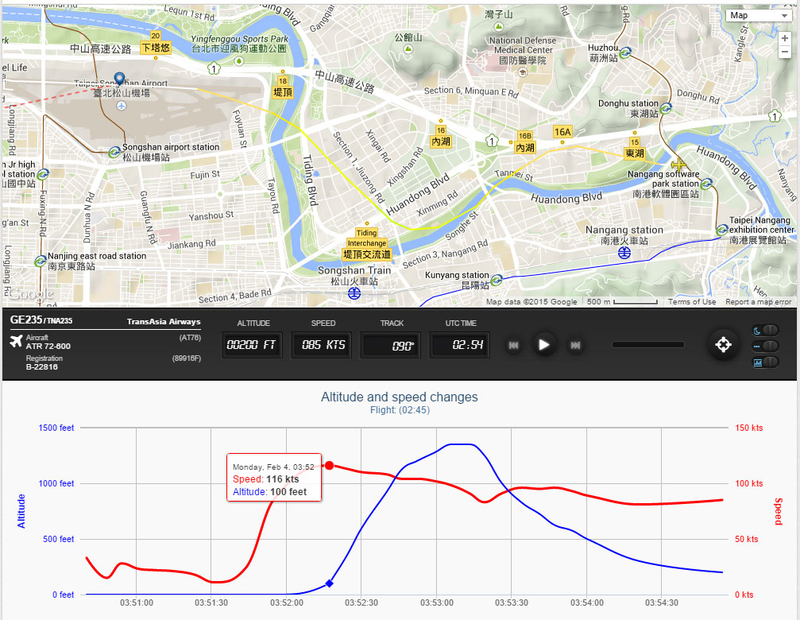Click the GE235 flight number
The height and width of the screenshot is (620, 800).
pos(26,320)
